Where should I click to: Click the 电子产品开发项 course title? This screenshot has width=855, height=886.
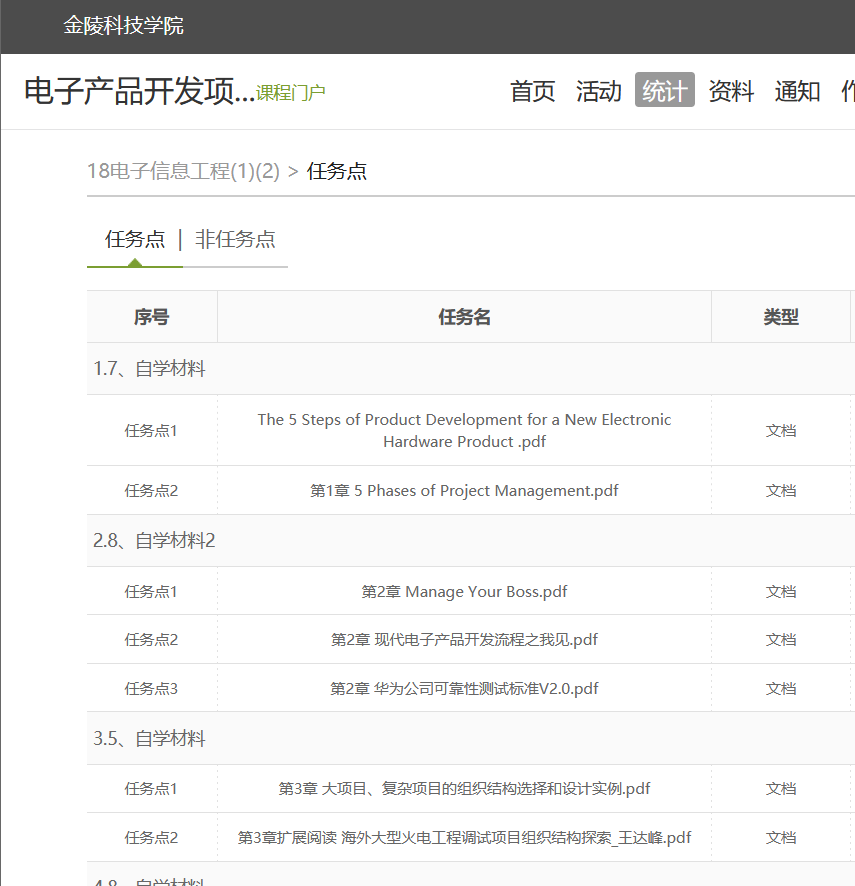coord(138,91)
